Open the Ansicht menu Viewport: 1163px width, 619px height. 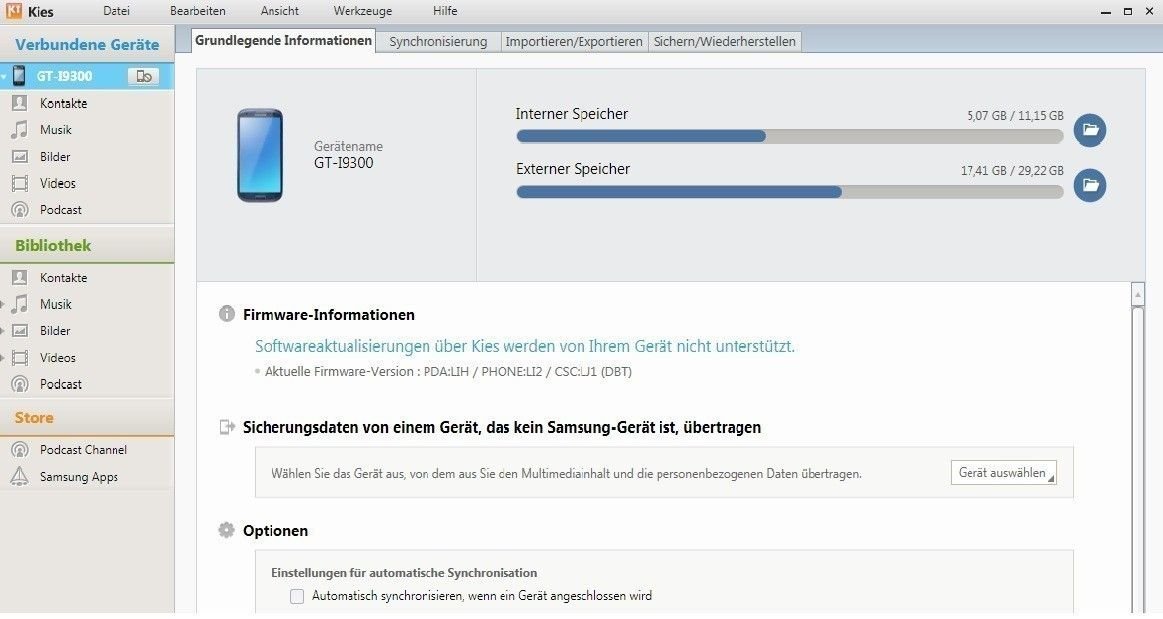click(x=280, y=11)
